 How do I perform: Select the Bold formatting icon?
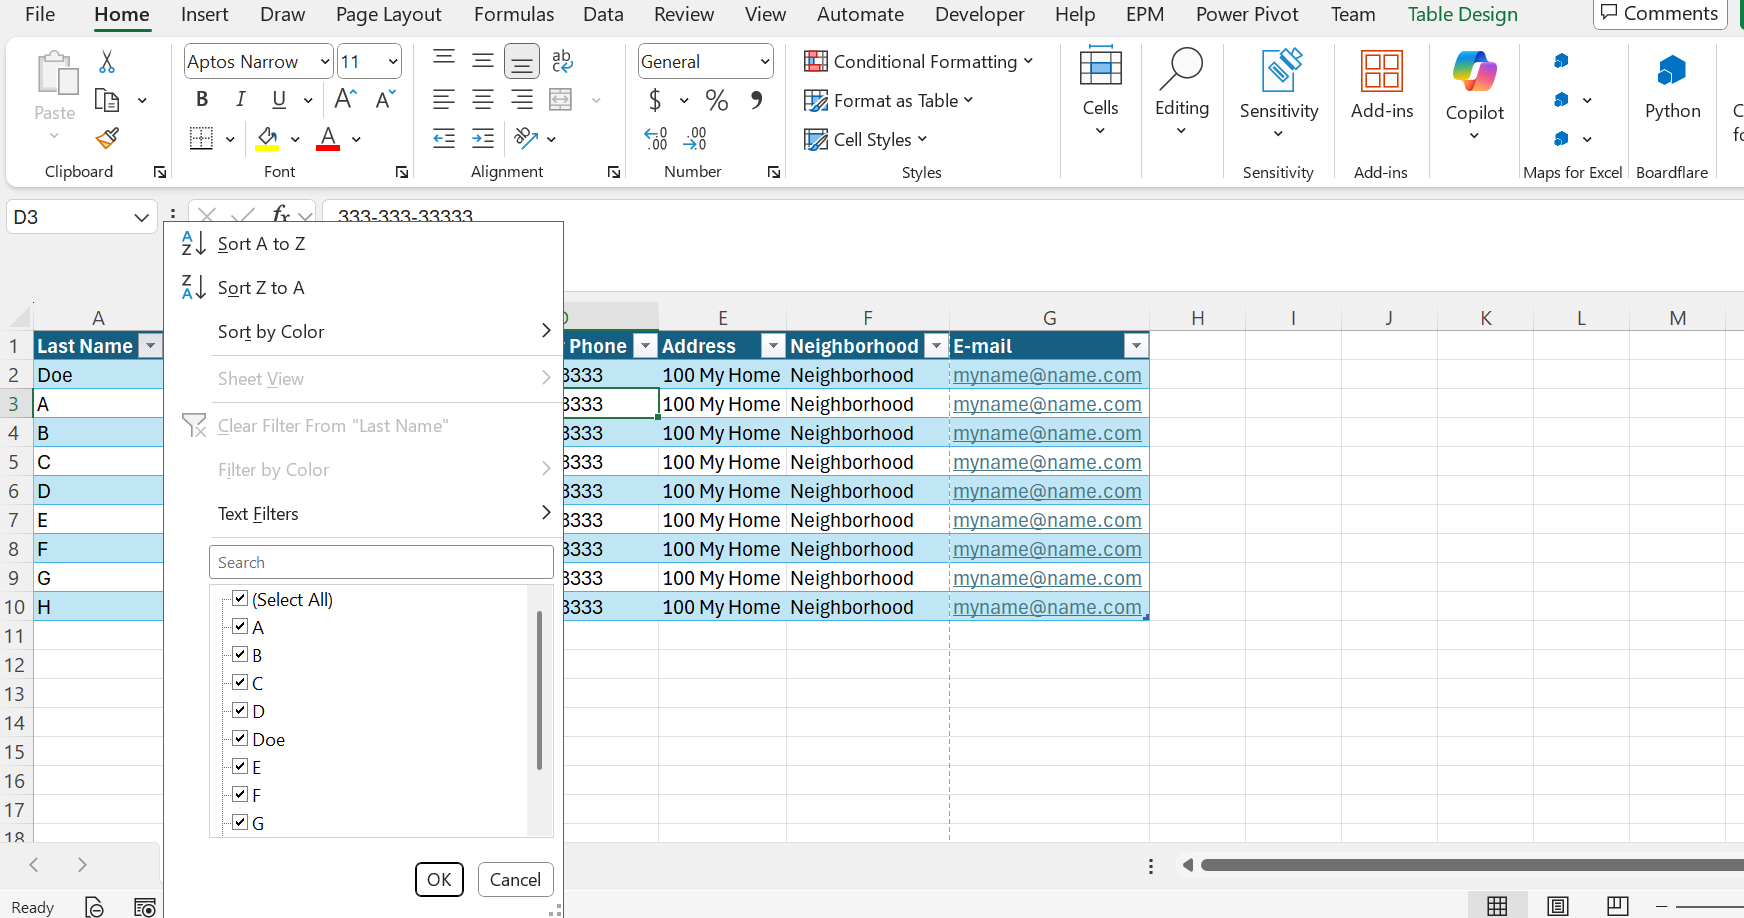(x=202, y=99)
